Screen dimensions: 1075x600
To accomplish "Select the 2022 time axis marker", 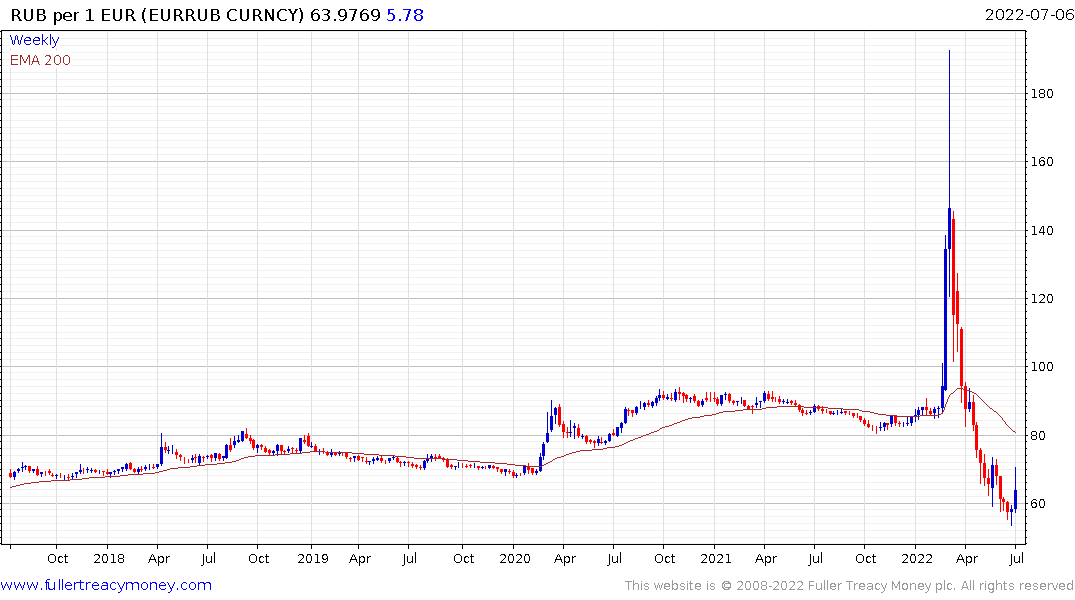I will [917, 558].
